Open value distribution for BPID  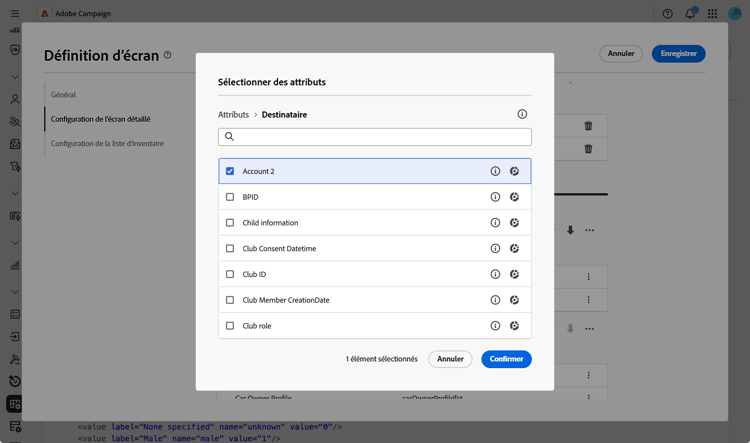pos(514,197)
